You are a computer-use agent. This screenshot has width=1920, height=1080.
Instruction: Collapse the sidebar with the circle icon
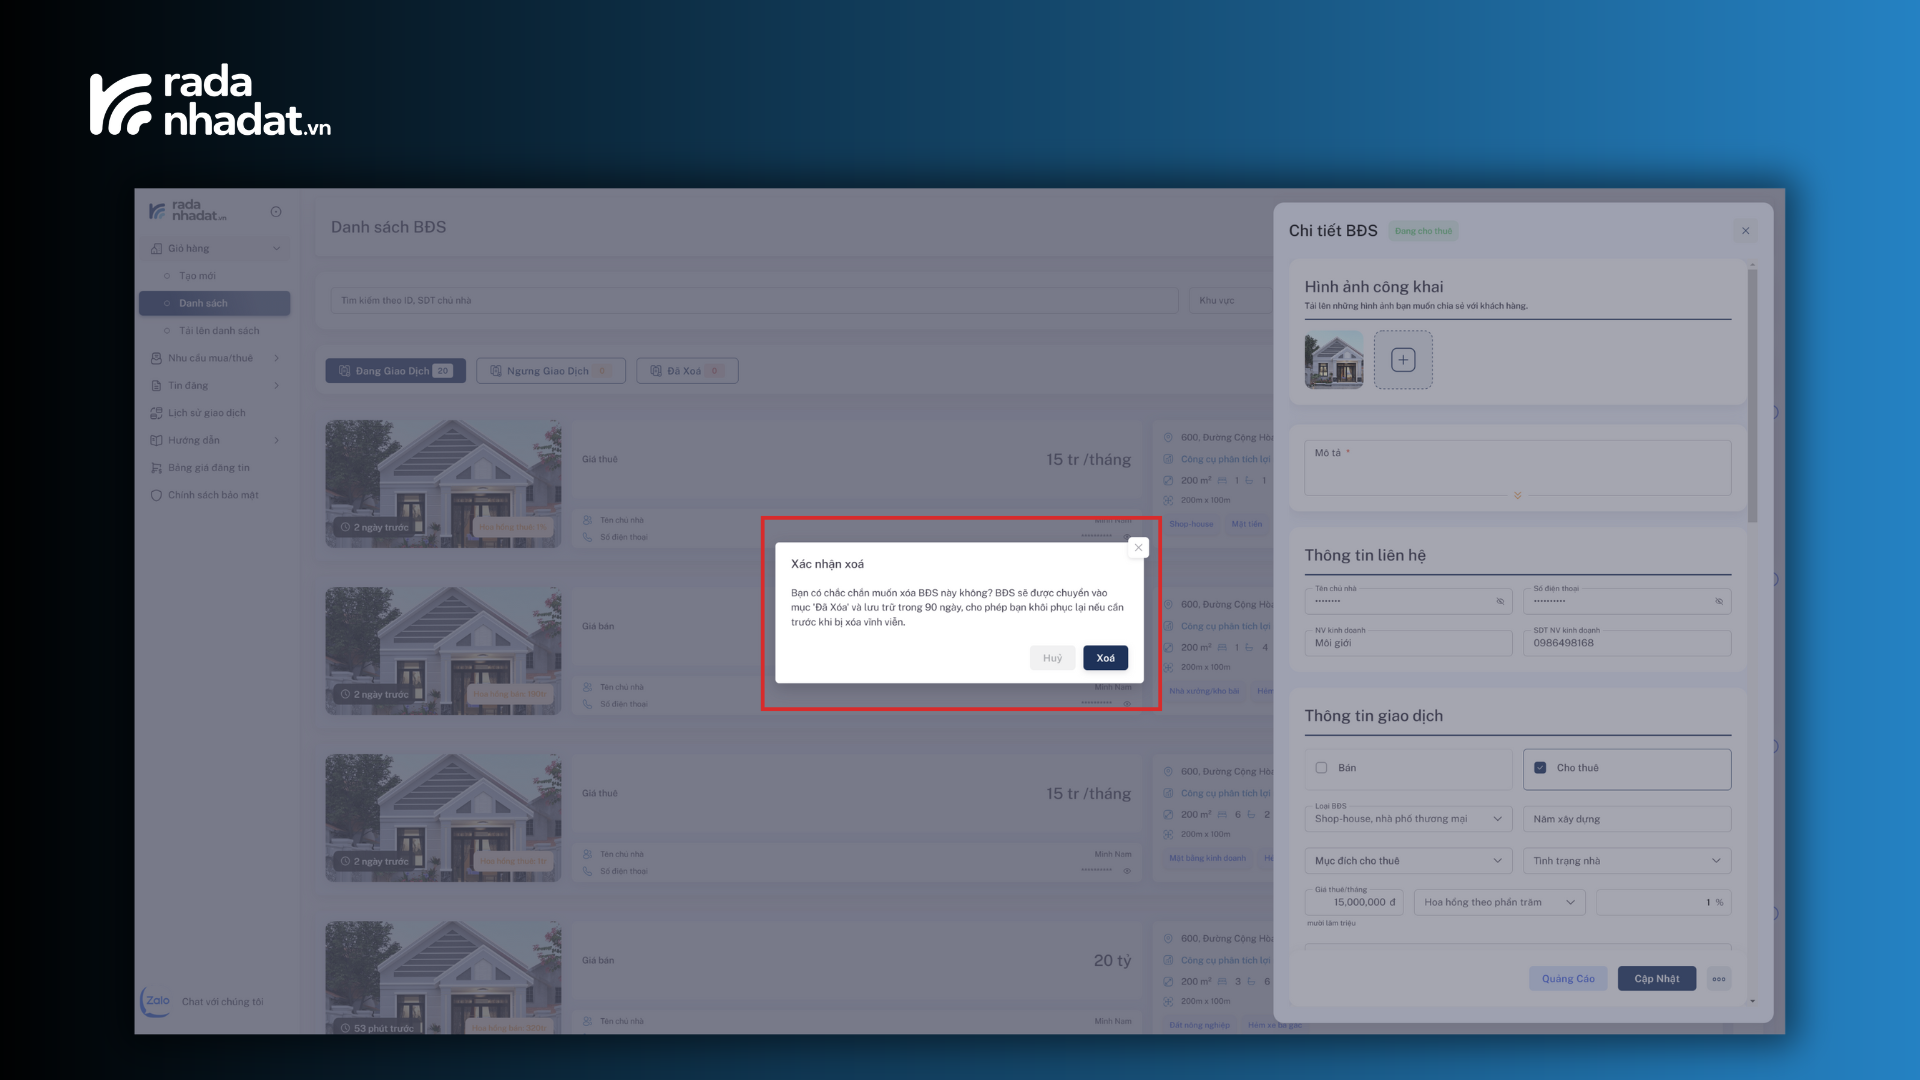[x=276, y=212]
